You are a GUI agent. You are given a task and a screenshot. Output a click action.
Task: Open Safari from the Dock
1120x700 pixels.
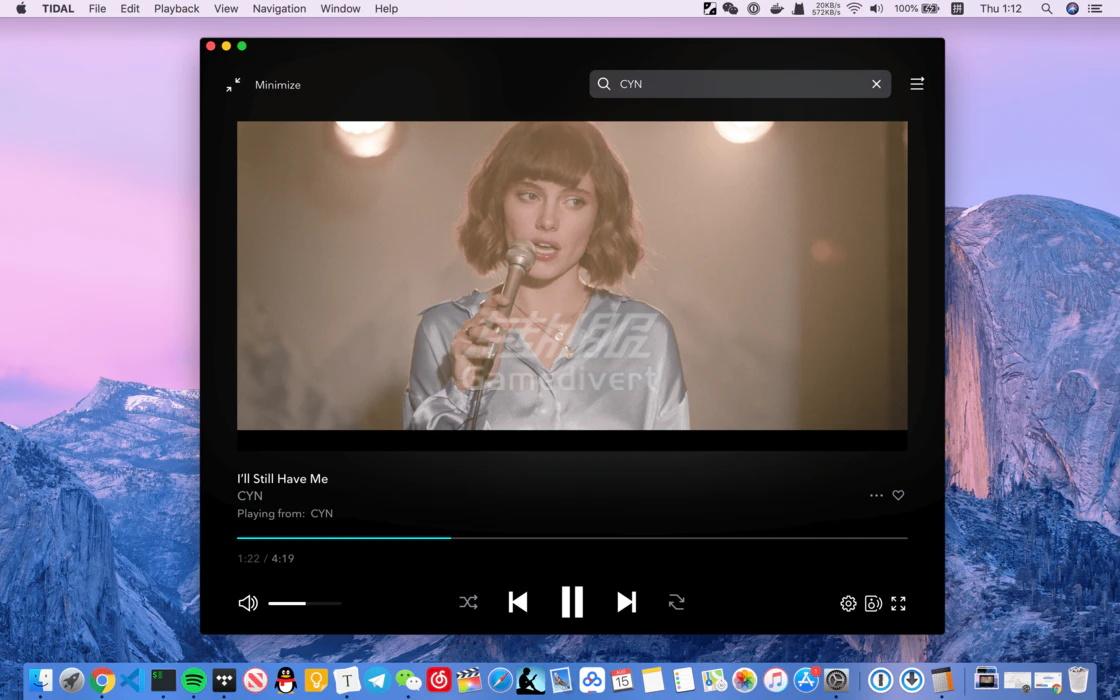pyautogui.click(x=500, y=680)
